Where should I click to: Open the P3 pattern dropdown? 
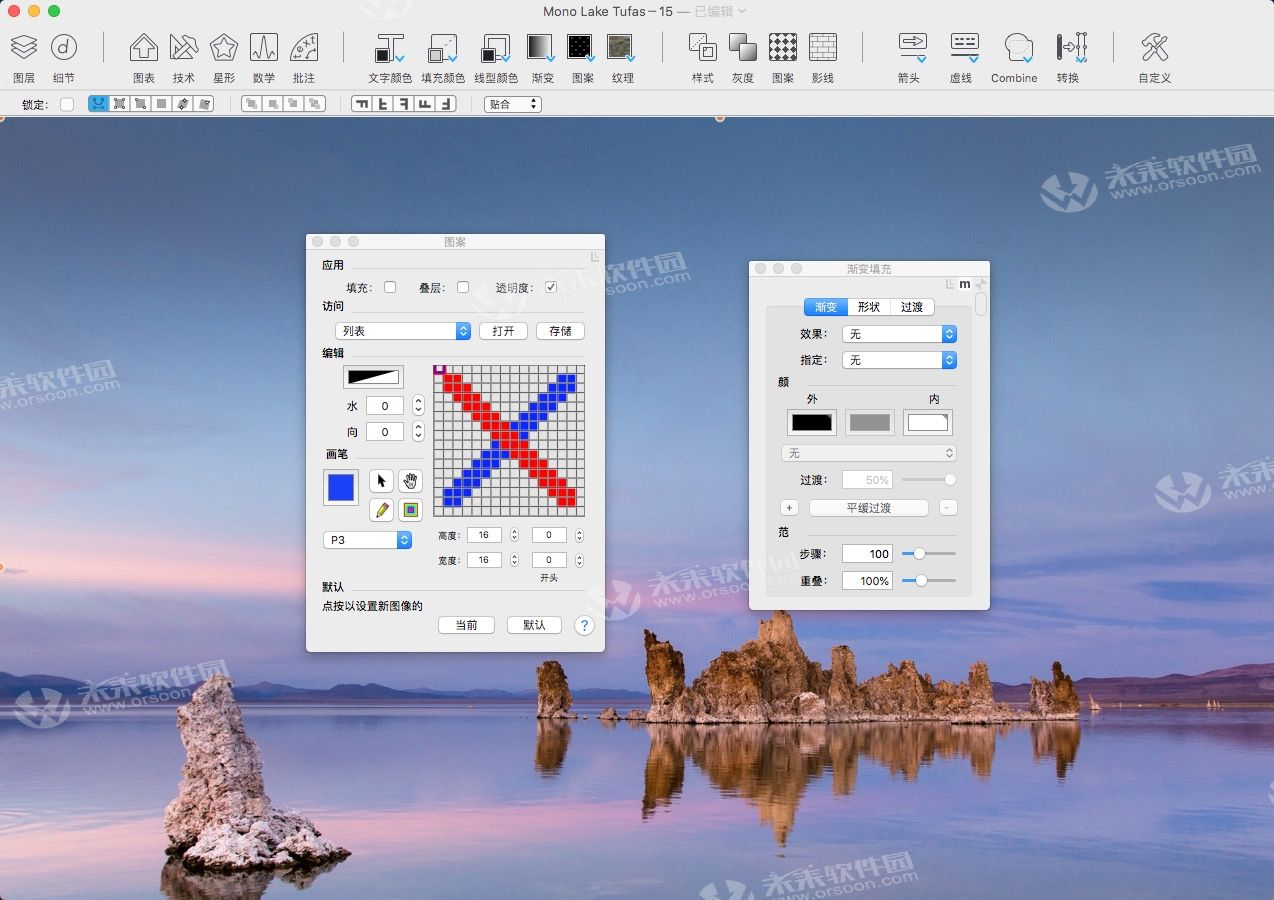tap(367, 539)
